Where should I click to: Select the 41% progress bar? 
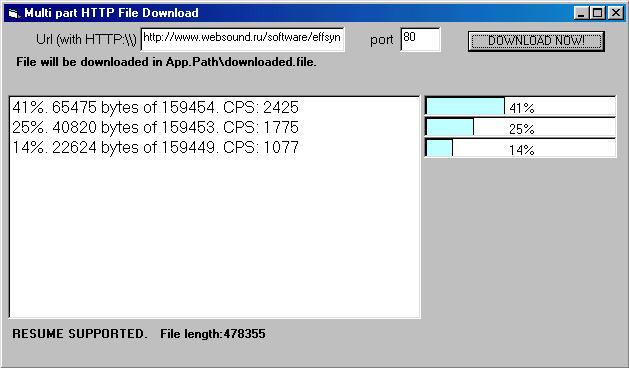tap(520, 106)
